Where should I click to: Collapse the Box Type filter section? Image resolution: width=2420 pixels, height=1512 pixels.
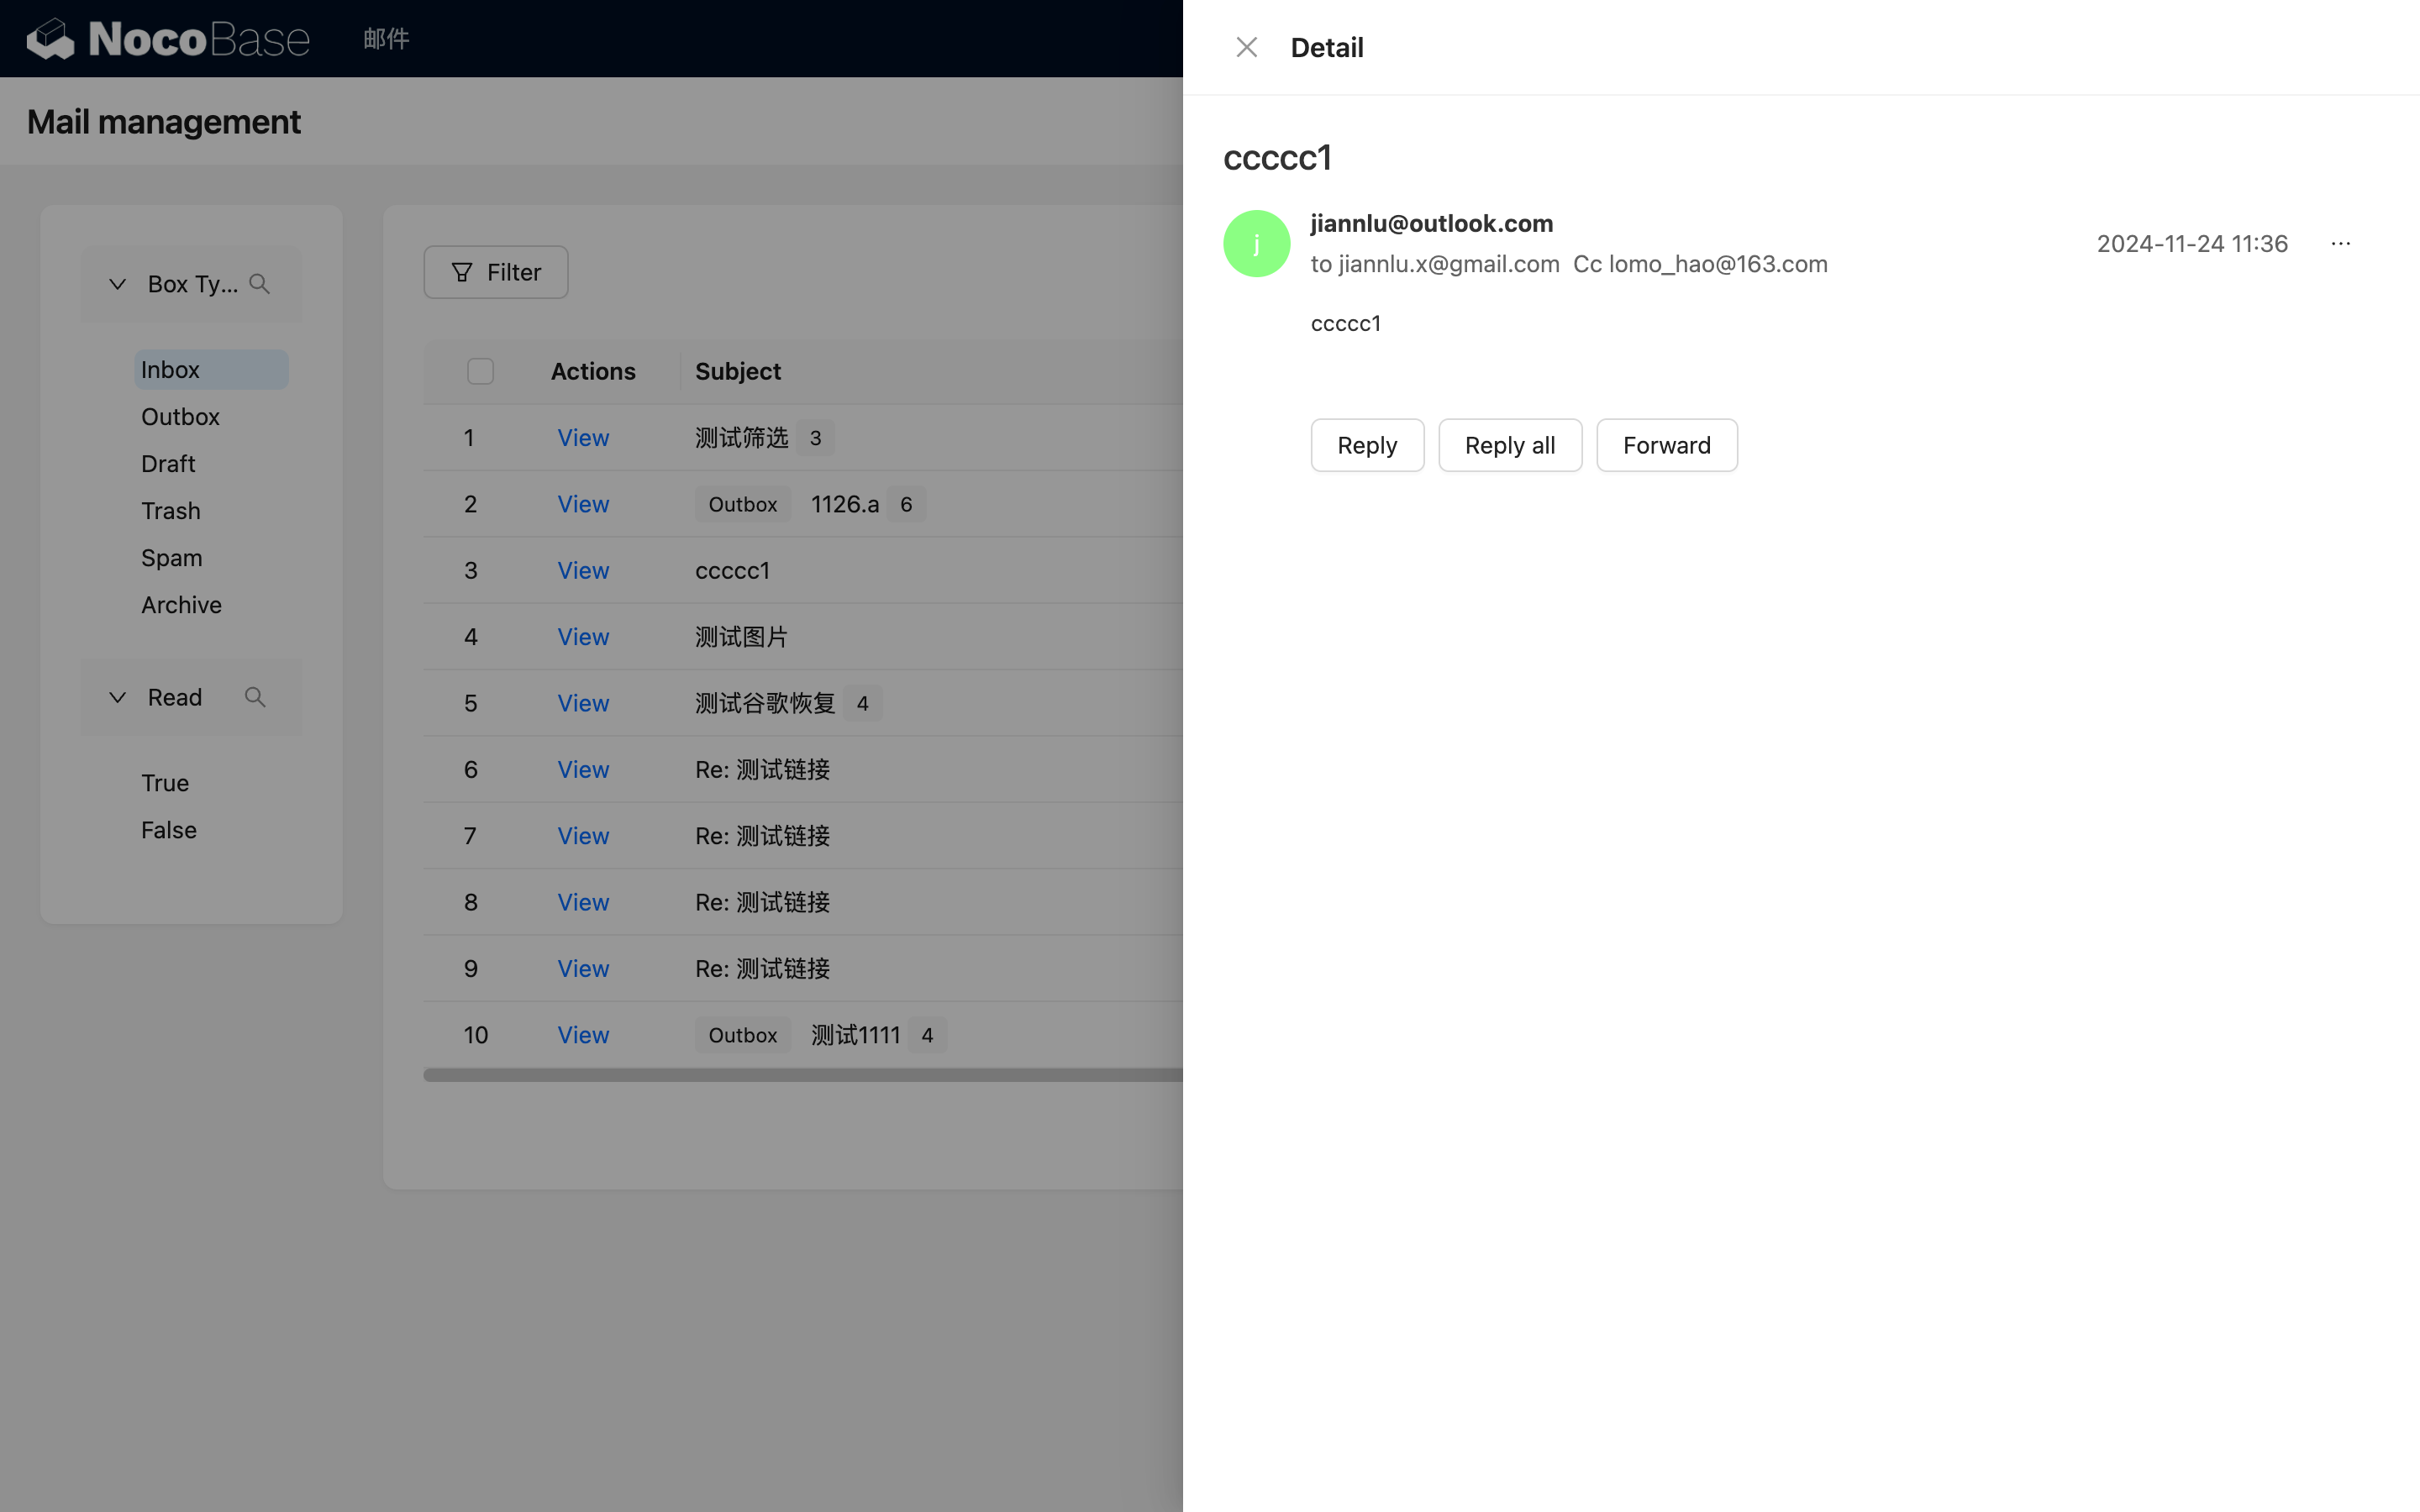(x=118, y=284)
